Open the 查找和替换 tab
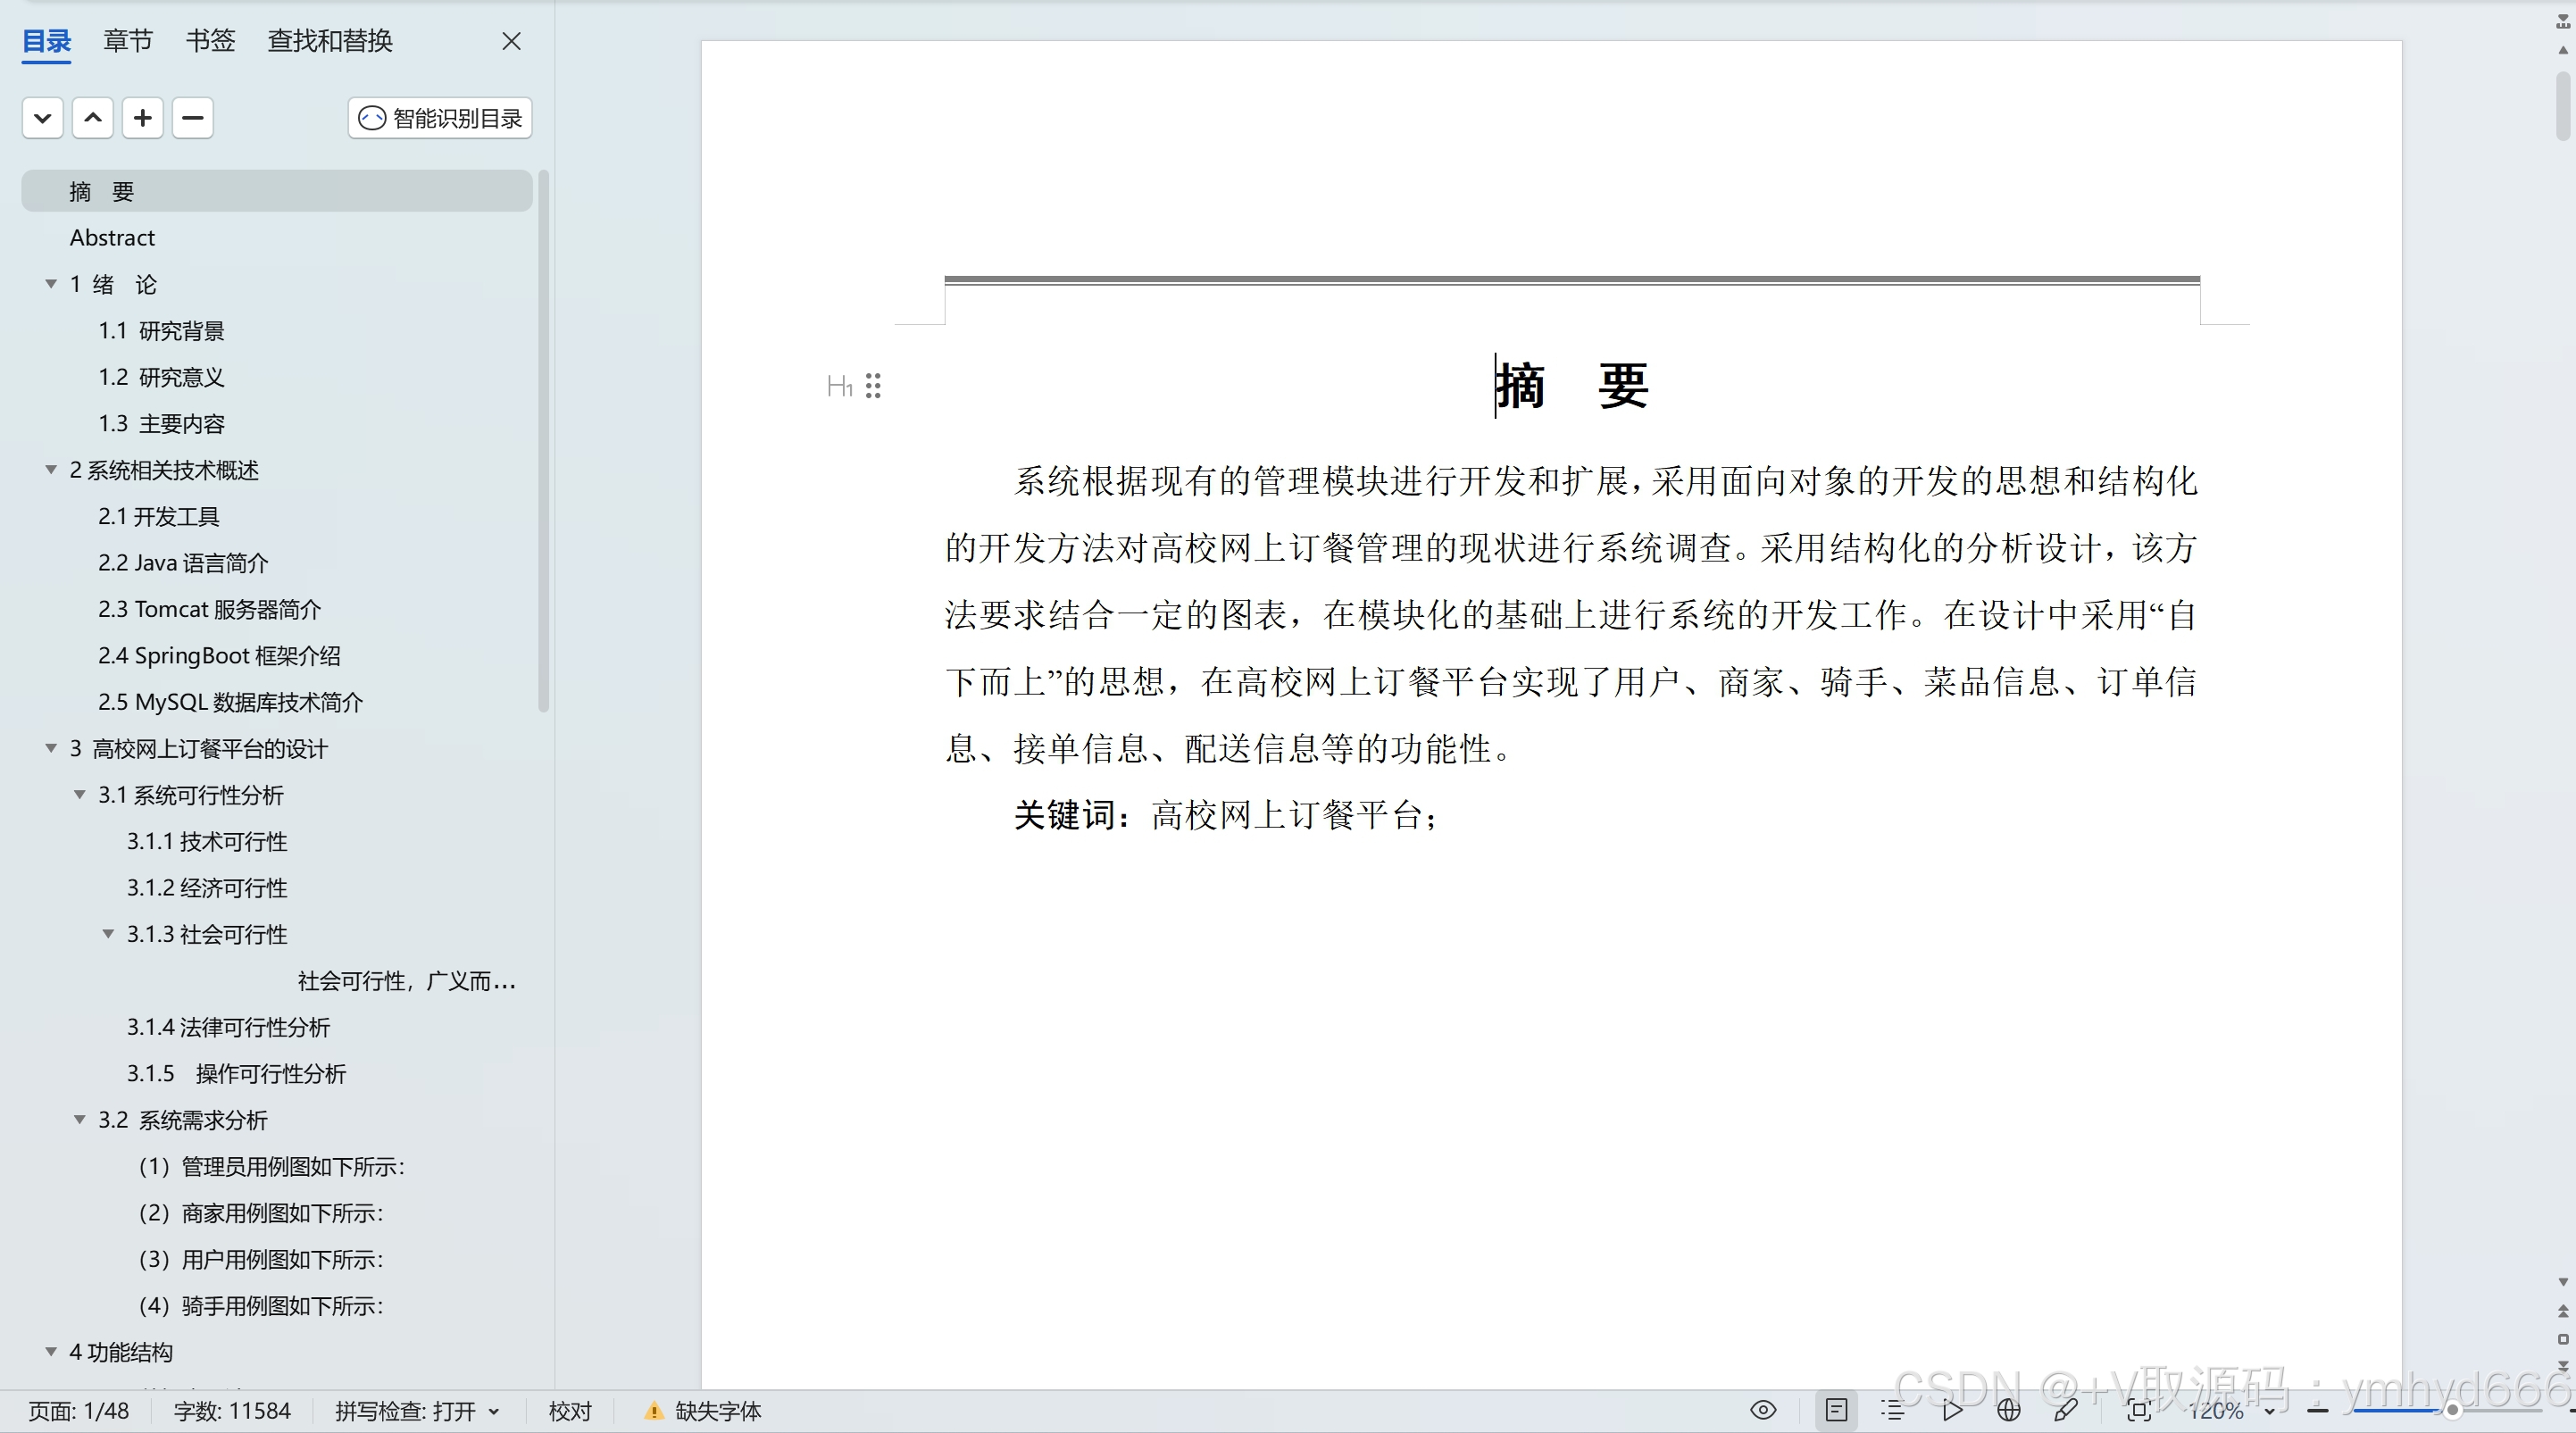2576x1433 pixels. 330,41
